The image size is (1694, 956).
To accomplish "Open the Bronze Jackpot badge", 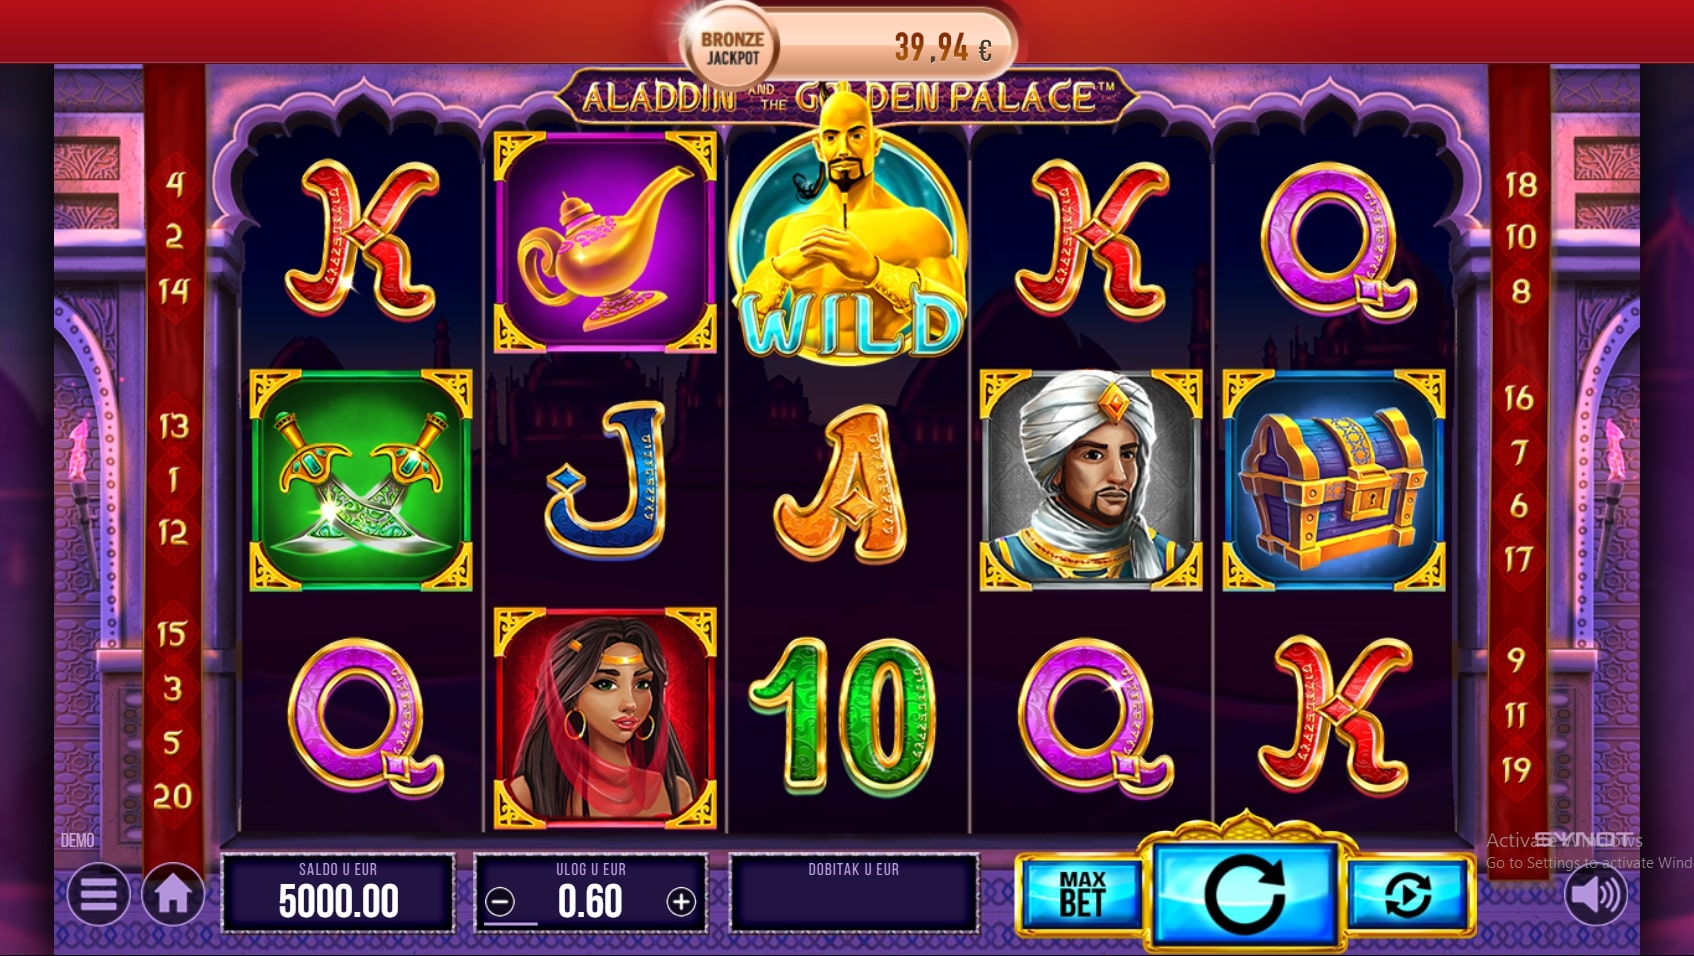I will point(732,48).
